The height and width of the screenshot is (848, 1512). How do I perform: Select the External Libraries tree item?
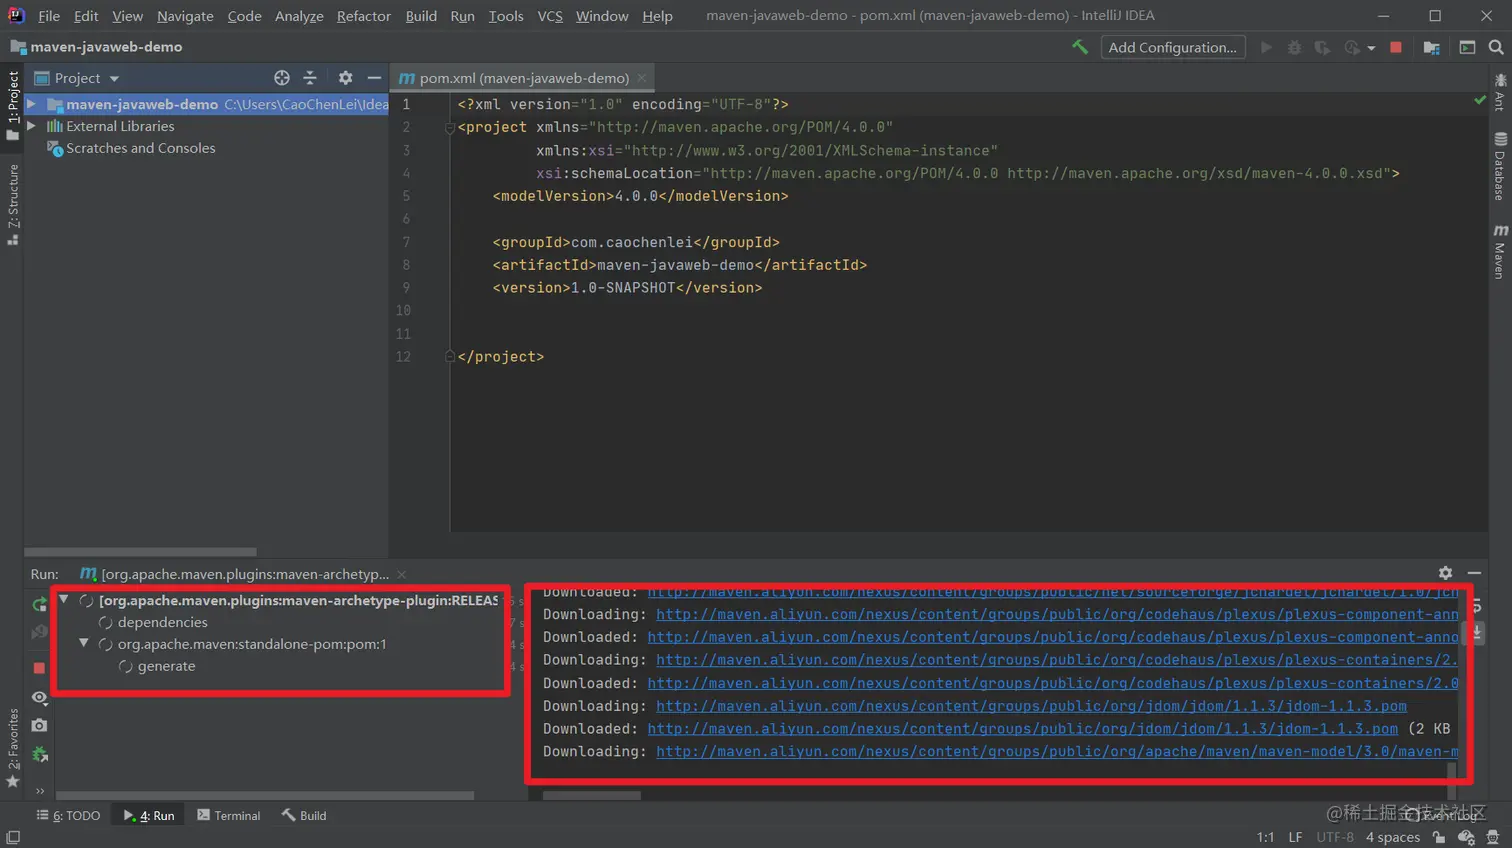tap(119, 126)
